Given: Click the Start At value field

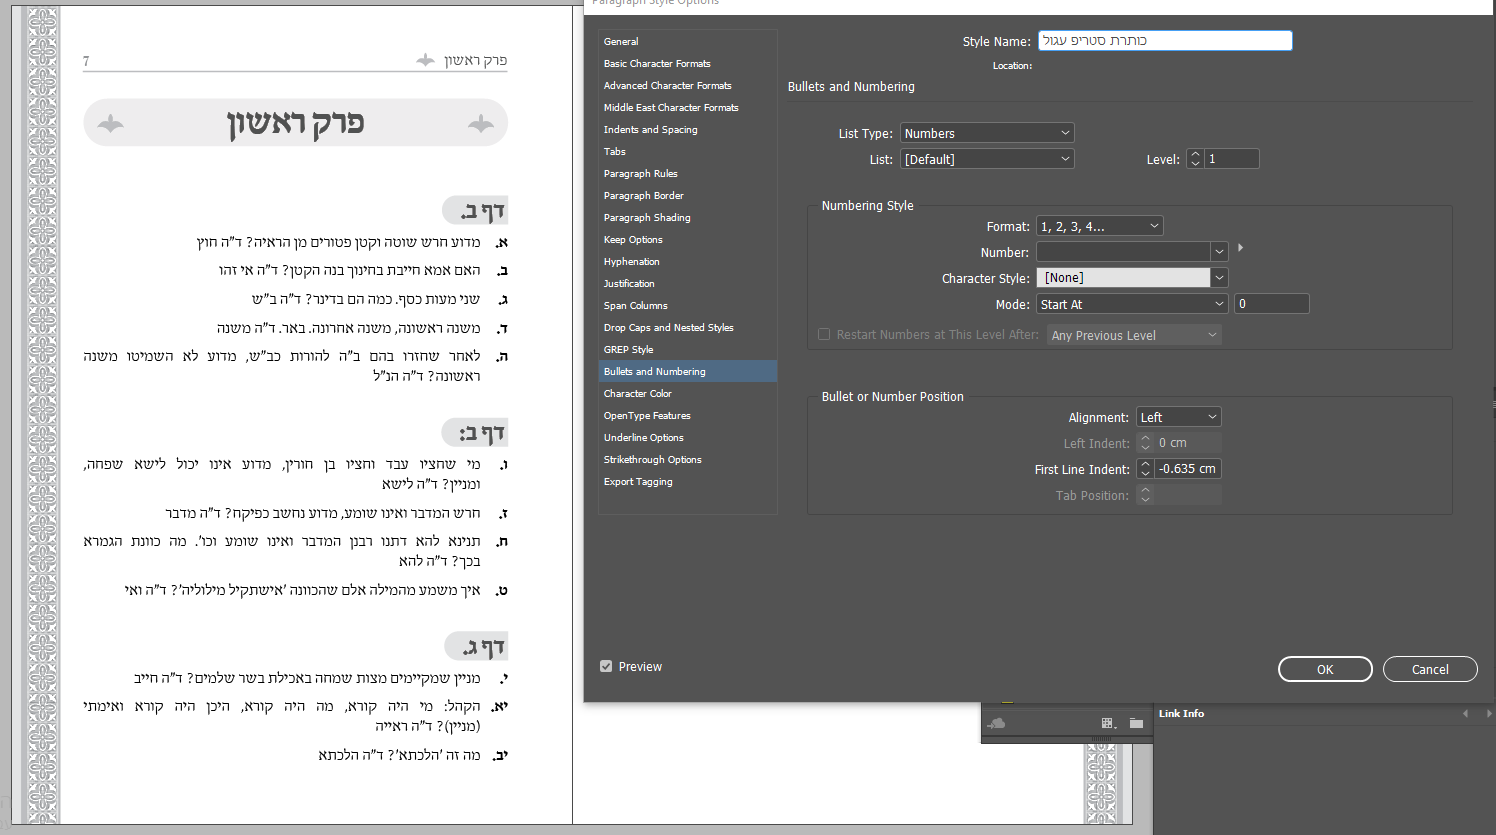Looking at the screenshot, I should [1272, 304].
